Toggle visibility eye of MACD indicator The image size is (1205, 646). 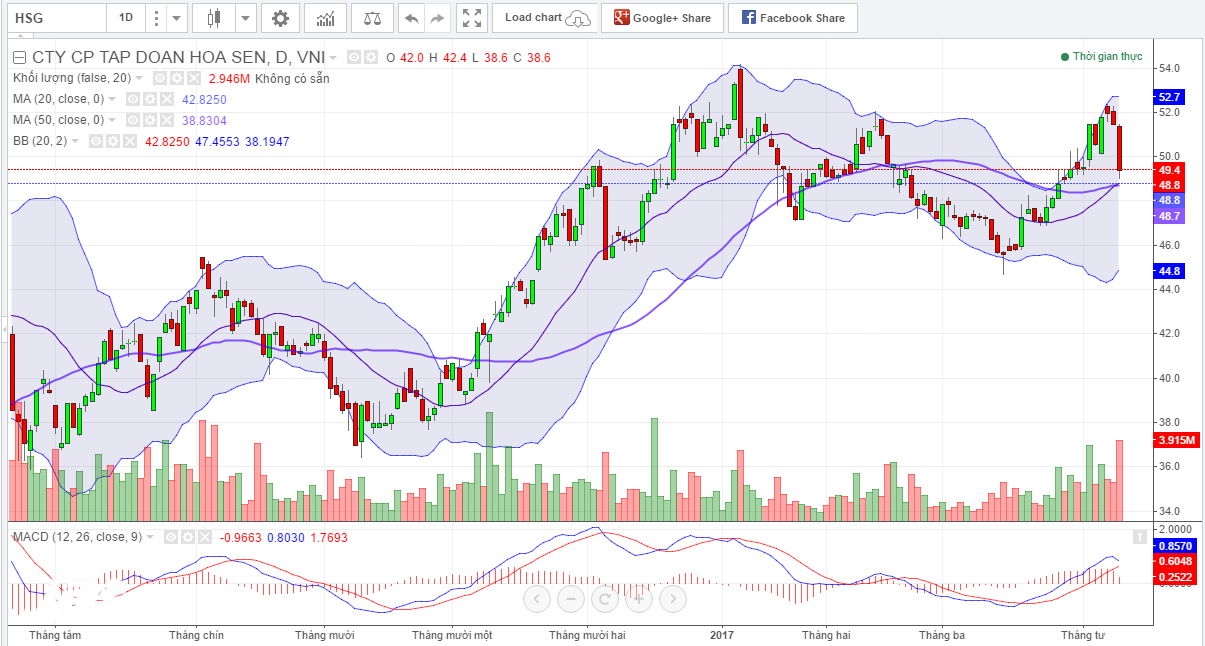click(171, 537)
